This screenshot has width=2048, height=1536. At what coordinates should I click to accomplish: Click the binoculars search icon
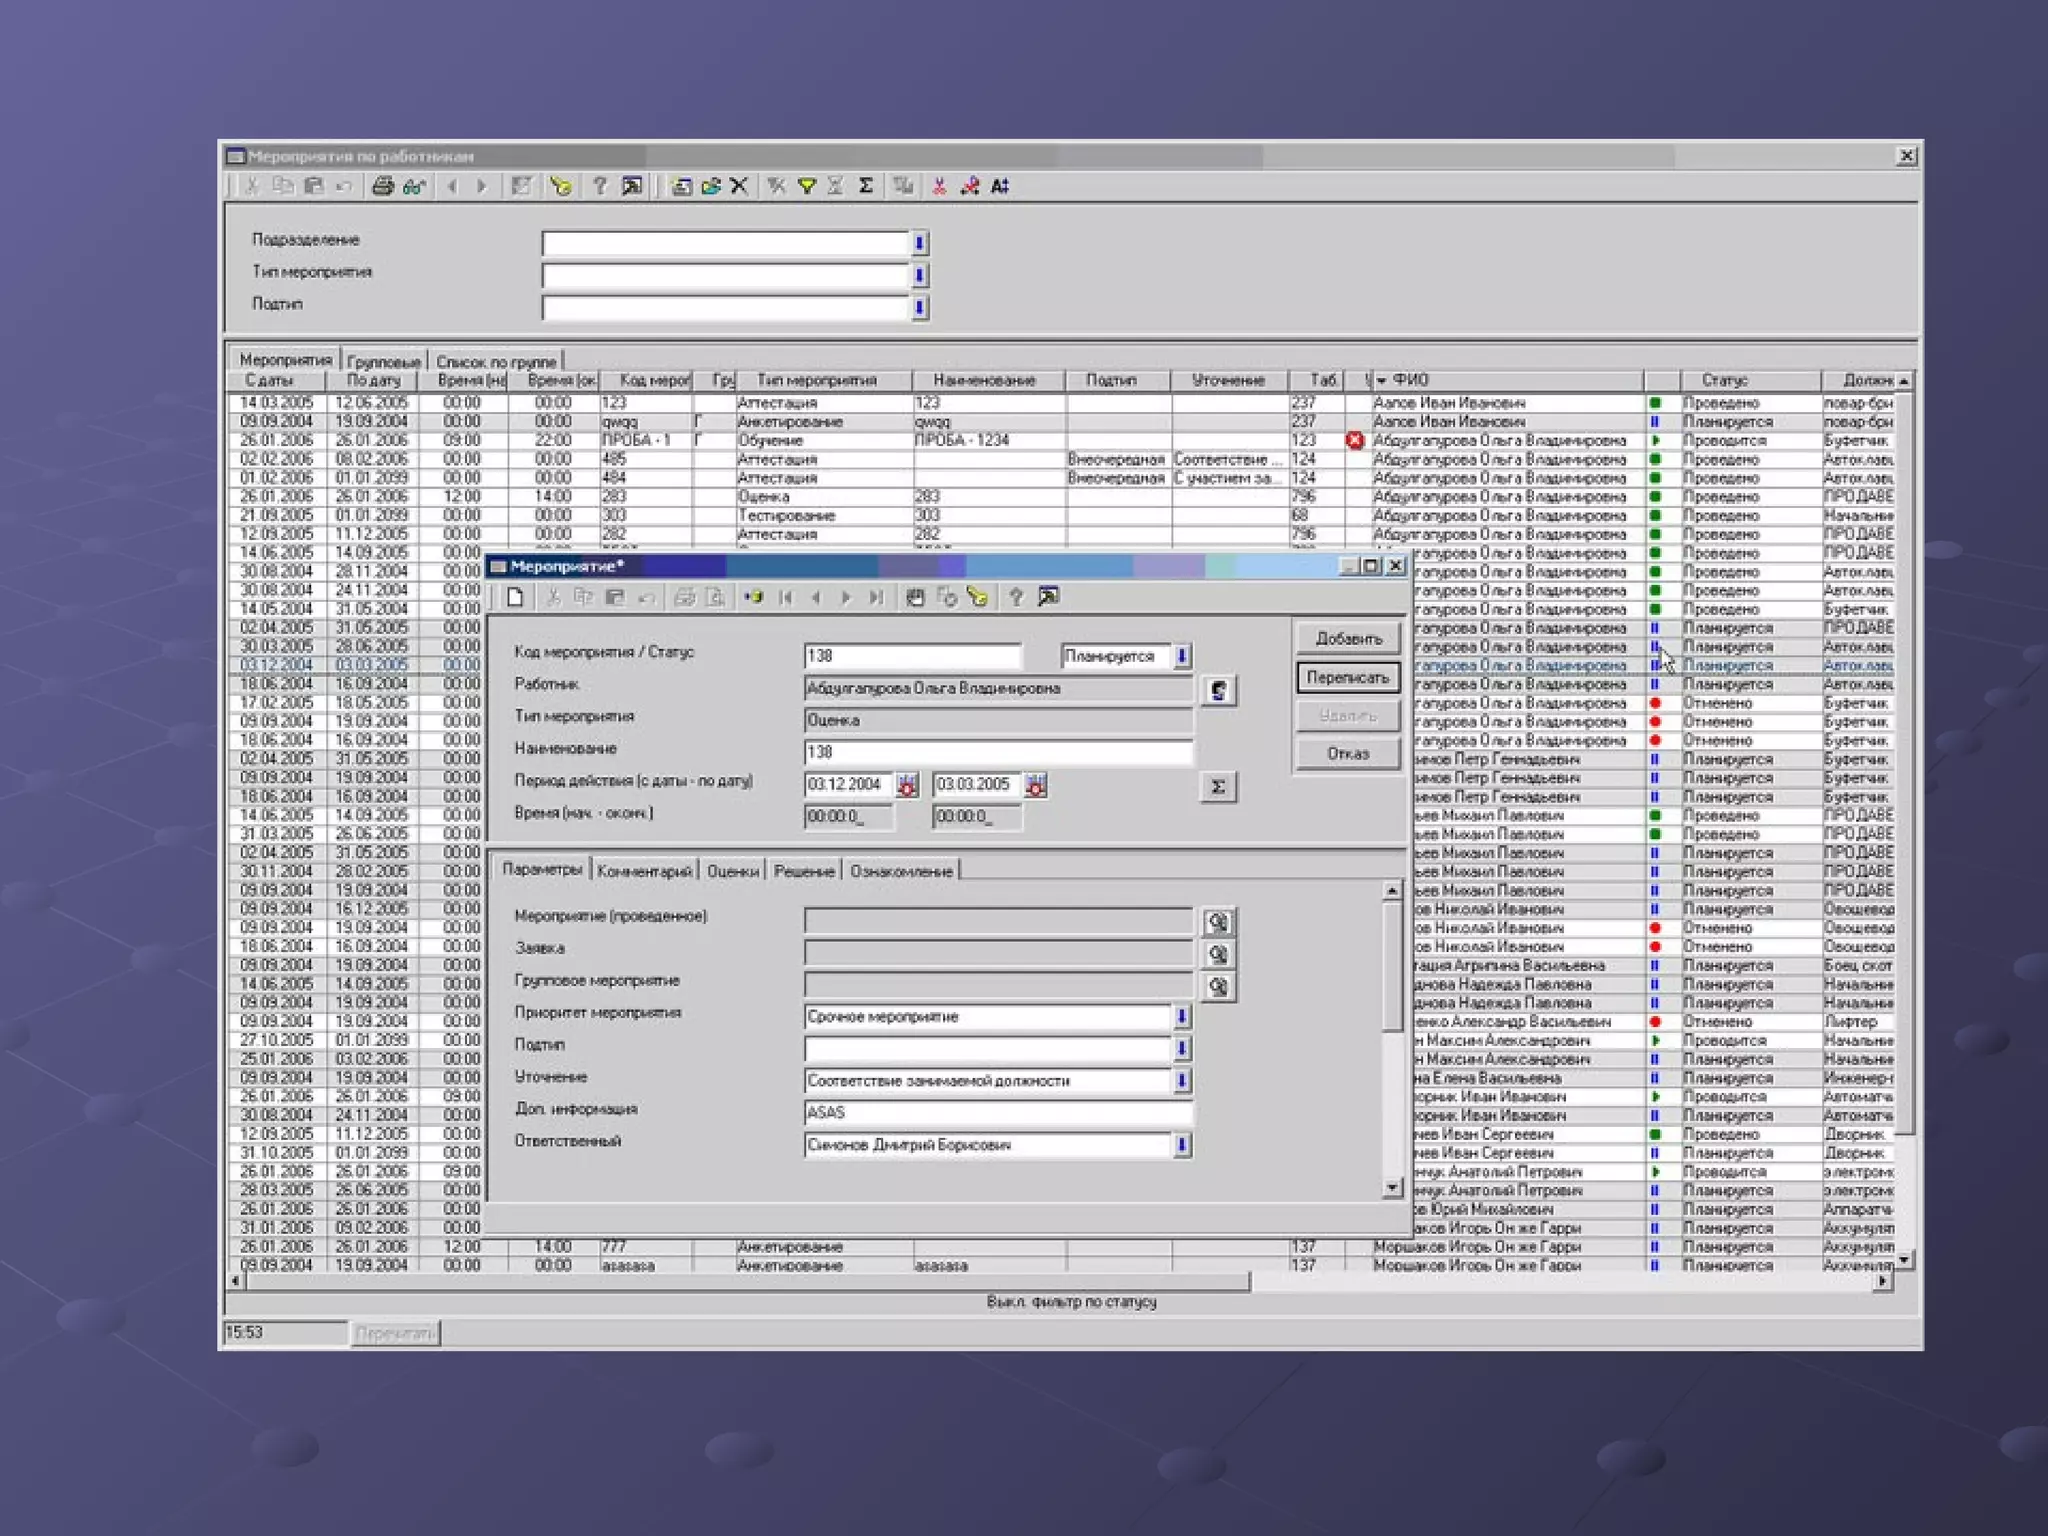(414, 186)
